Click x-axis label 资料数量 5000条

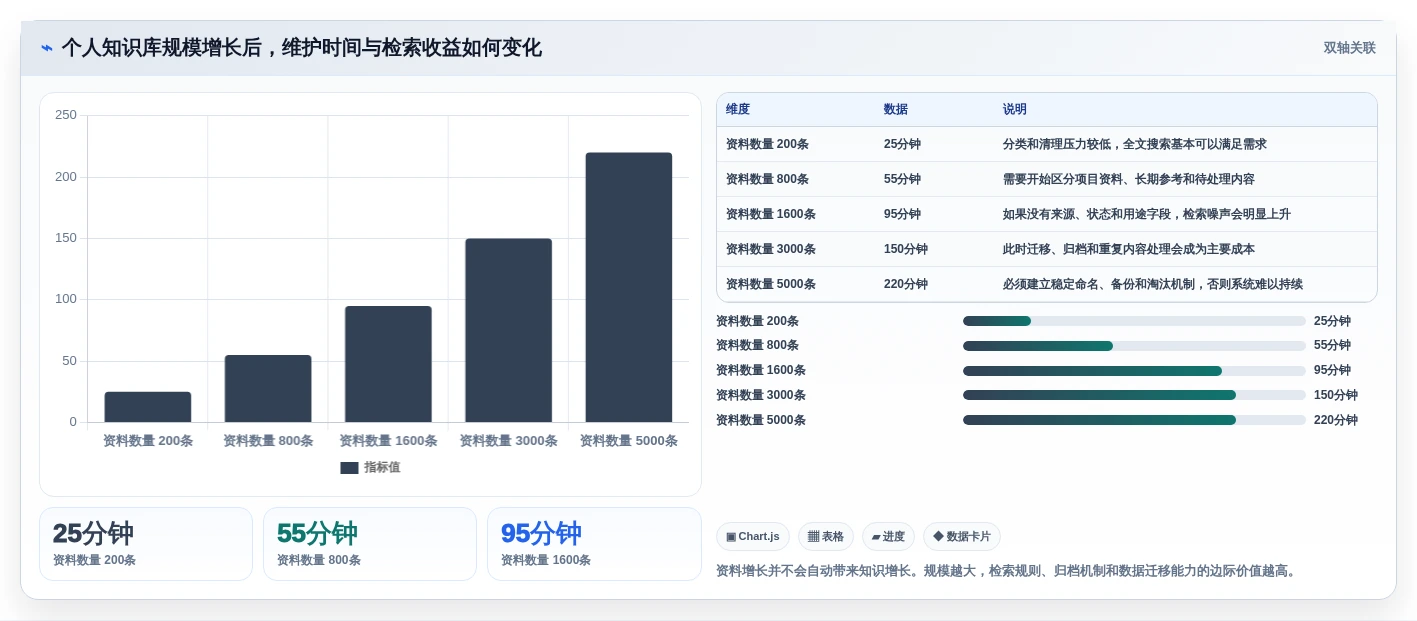tap(629, 441)
